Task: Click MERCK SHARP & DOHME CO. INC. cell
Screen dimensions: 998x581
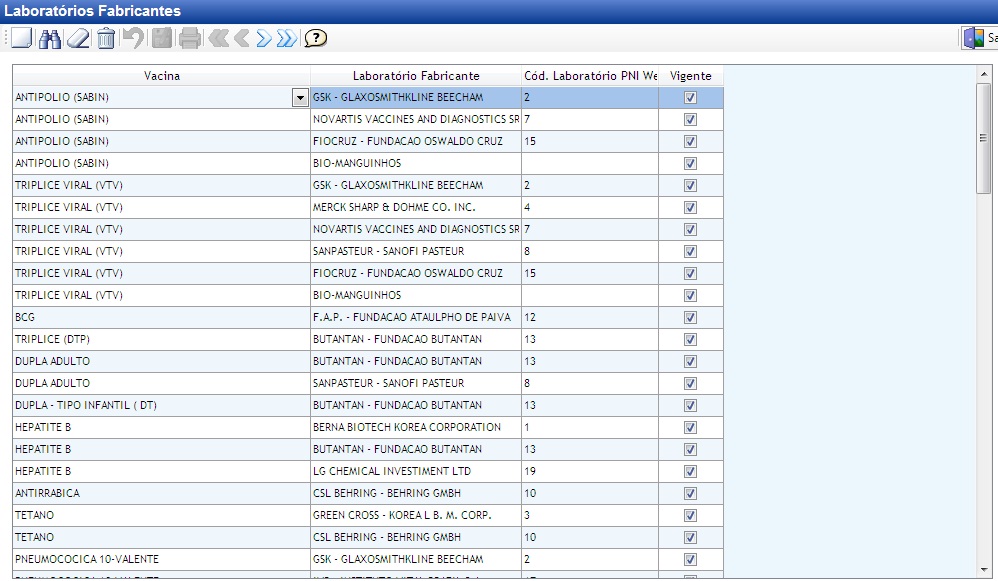Action: pos(416,207)
